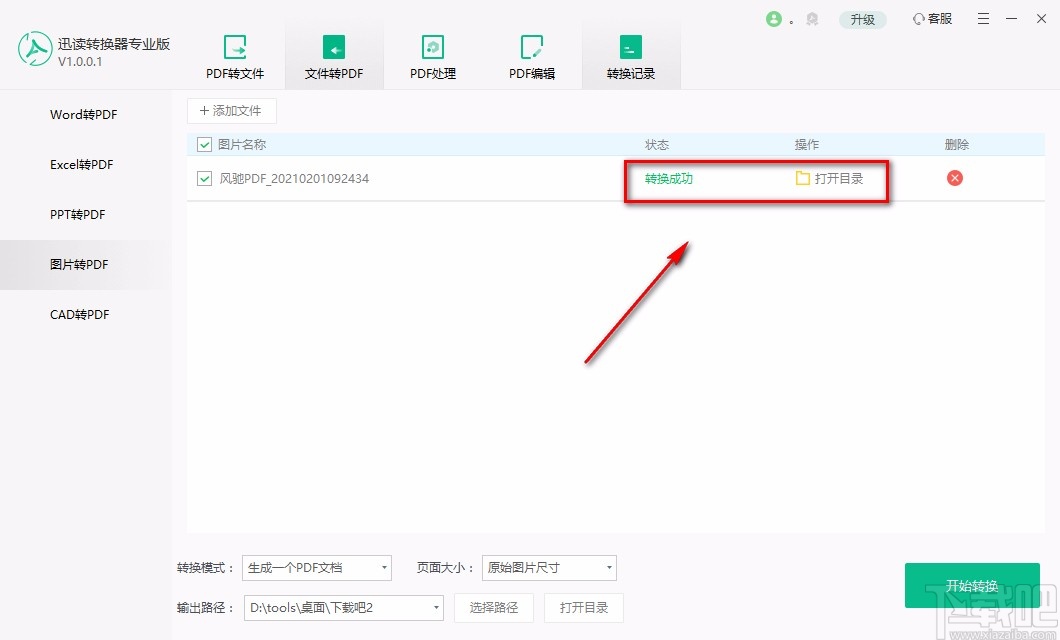The width and height of the screenshot is (1060, 640).
Task: View the 转换记录 conversion history
Action: pos(631,52)
